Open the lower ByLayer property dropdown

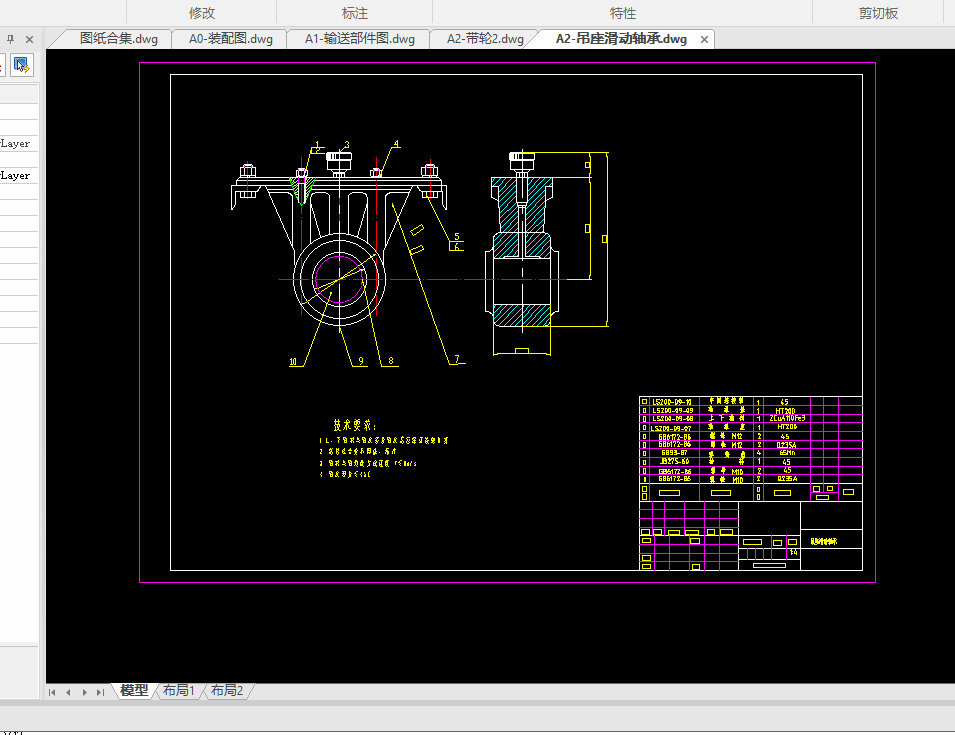[x=16, y=176]
